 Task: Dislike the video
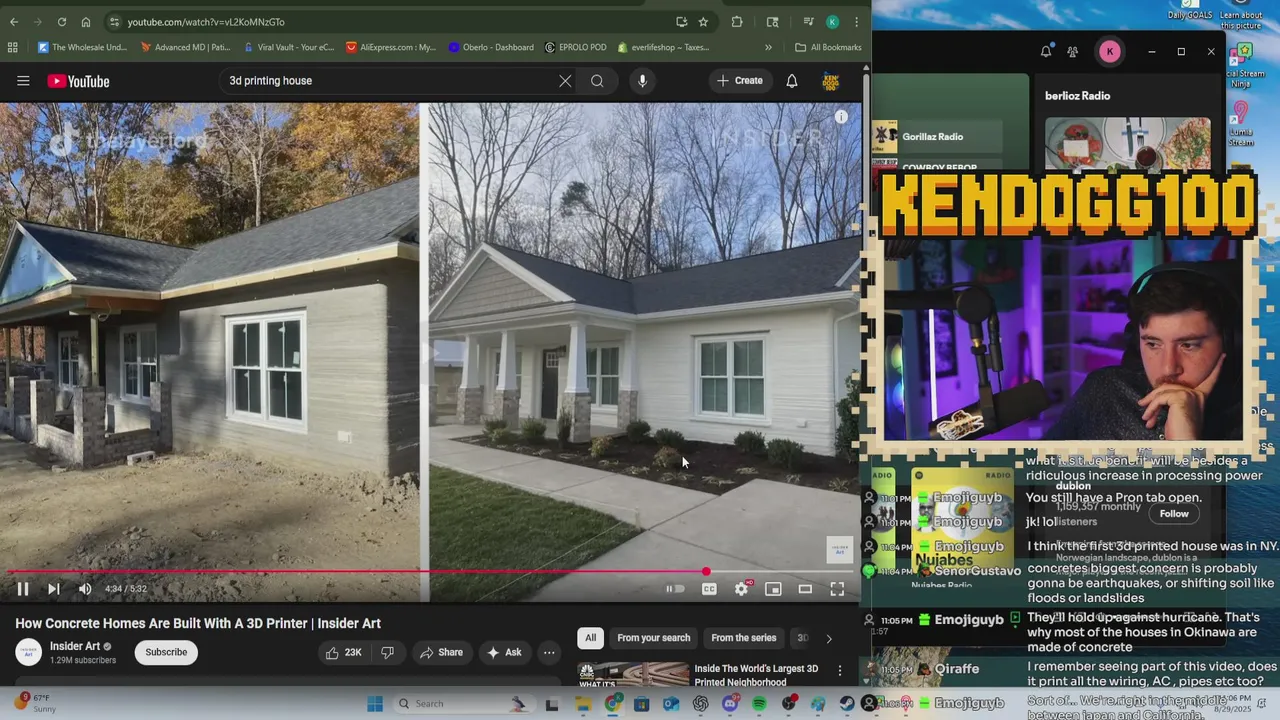tap(388, 652)
